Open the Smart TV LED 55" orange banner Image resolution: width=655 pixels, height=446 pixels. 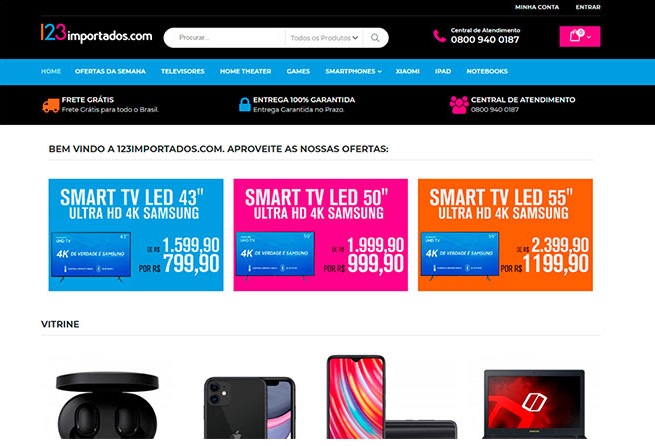505,235
